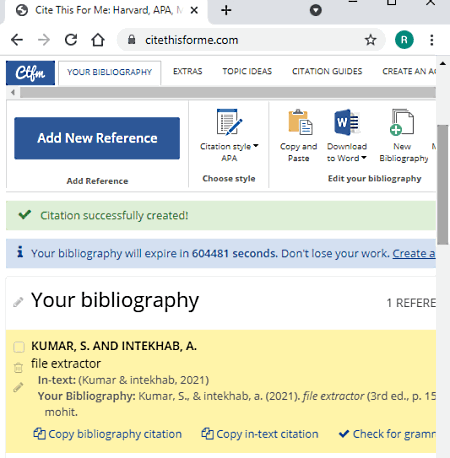The width and height of the screenshot is (450, 458).
Task: Open the CITATION GUIDES menu item
Action: pos(327,71)
